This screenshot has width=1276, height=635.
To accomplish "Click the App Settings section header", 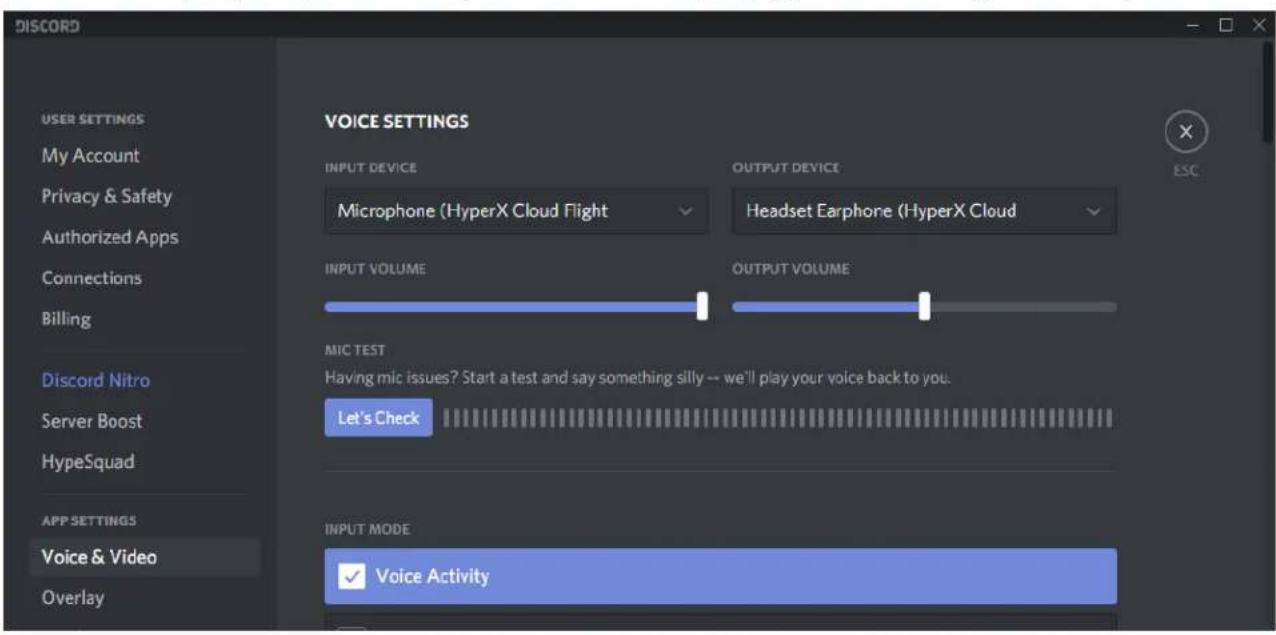I will [x=89, y=520].
